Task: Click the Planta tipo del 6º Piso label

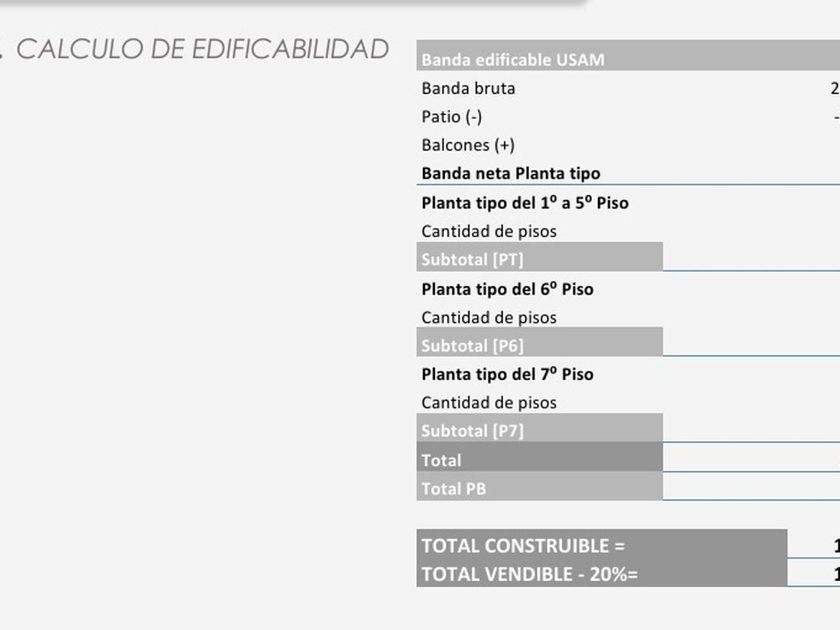Action: [x=507, y=289]
